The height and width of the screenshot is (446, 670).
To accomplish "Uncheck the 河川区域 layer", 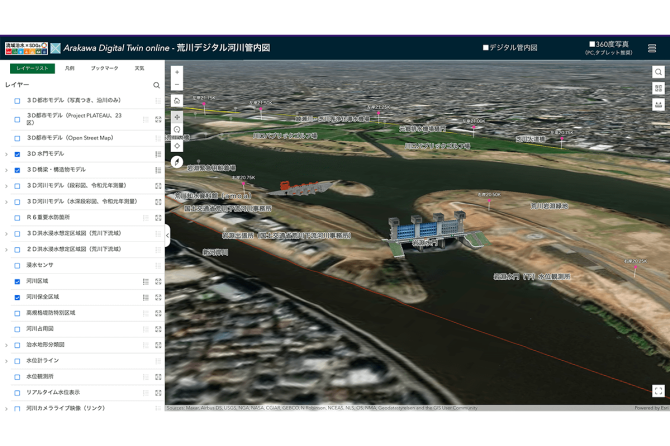I will point(17,282).
